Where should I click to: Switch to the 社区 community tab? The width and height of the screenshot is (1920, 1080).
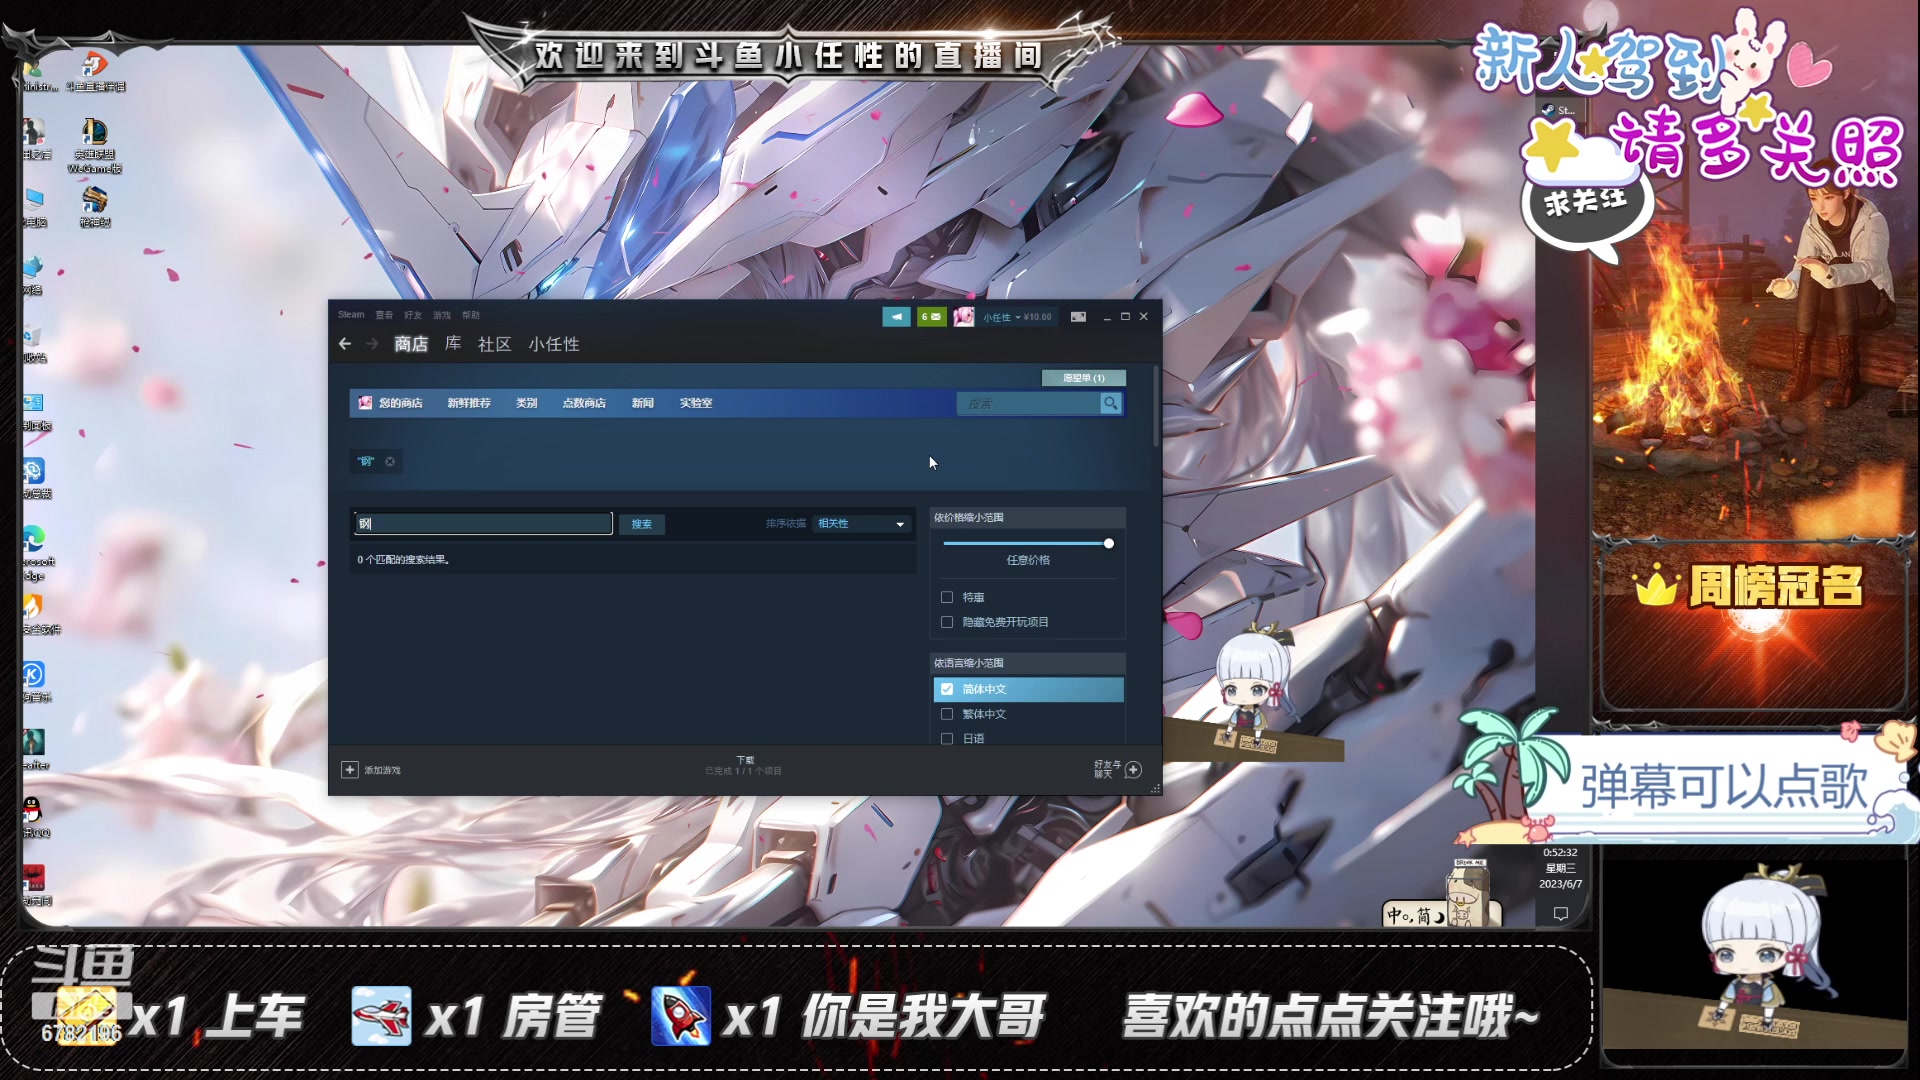(x=495, y=344)
